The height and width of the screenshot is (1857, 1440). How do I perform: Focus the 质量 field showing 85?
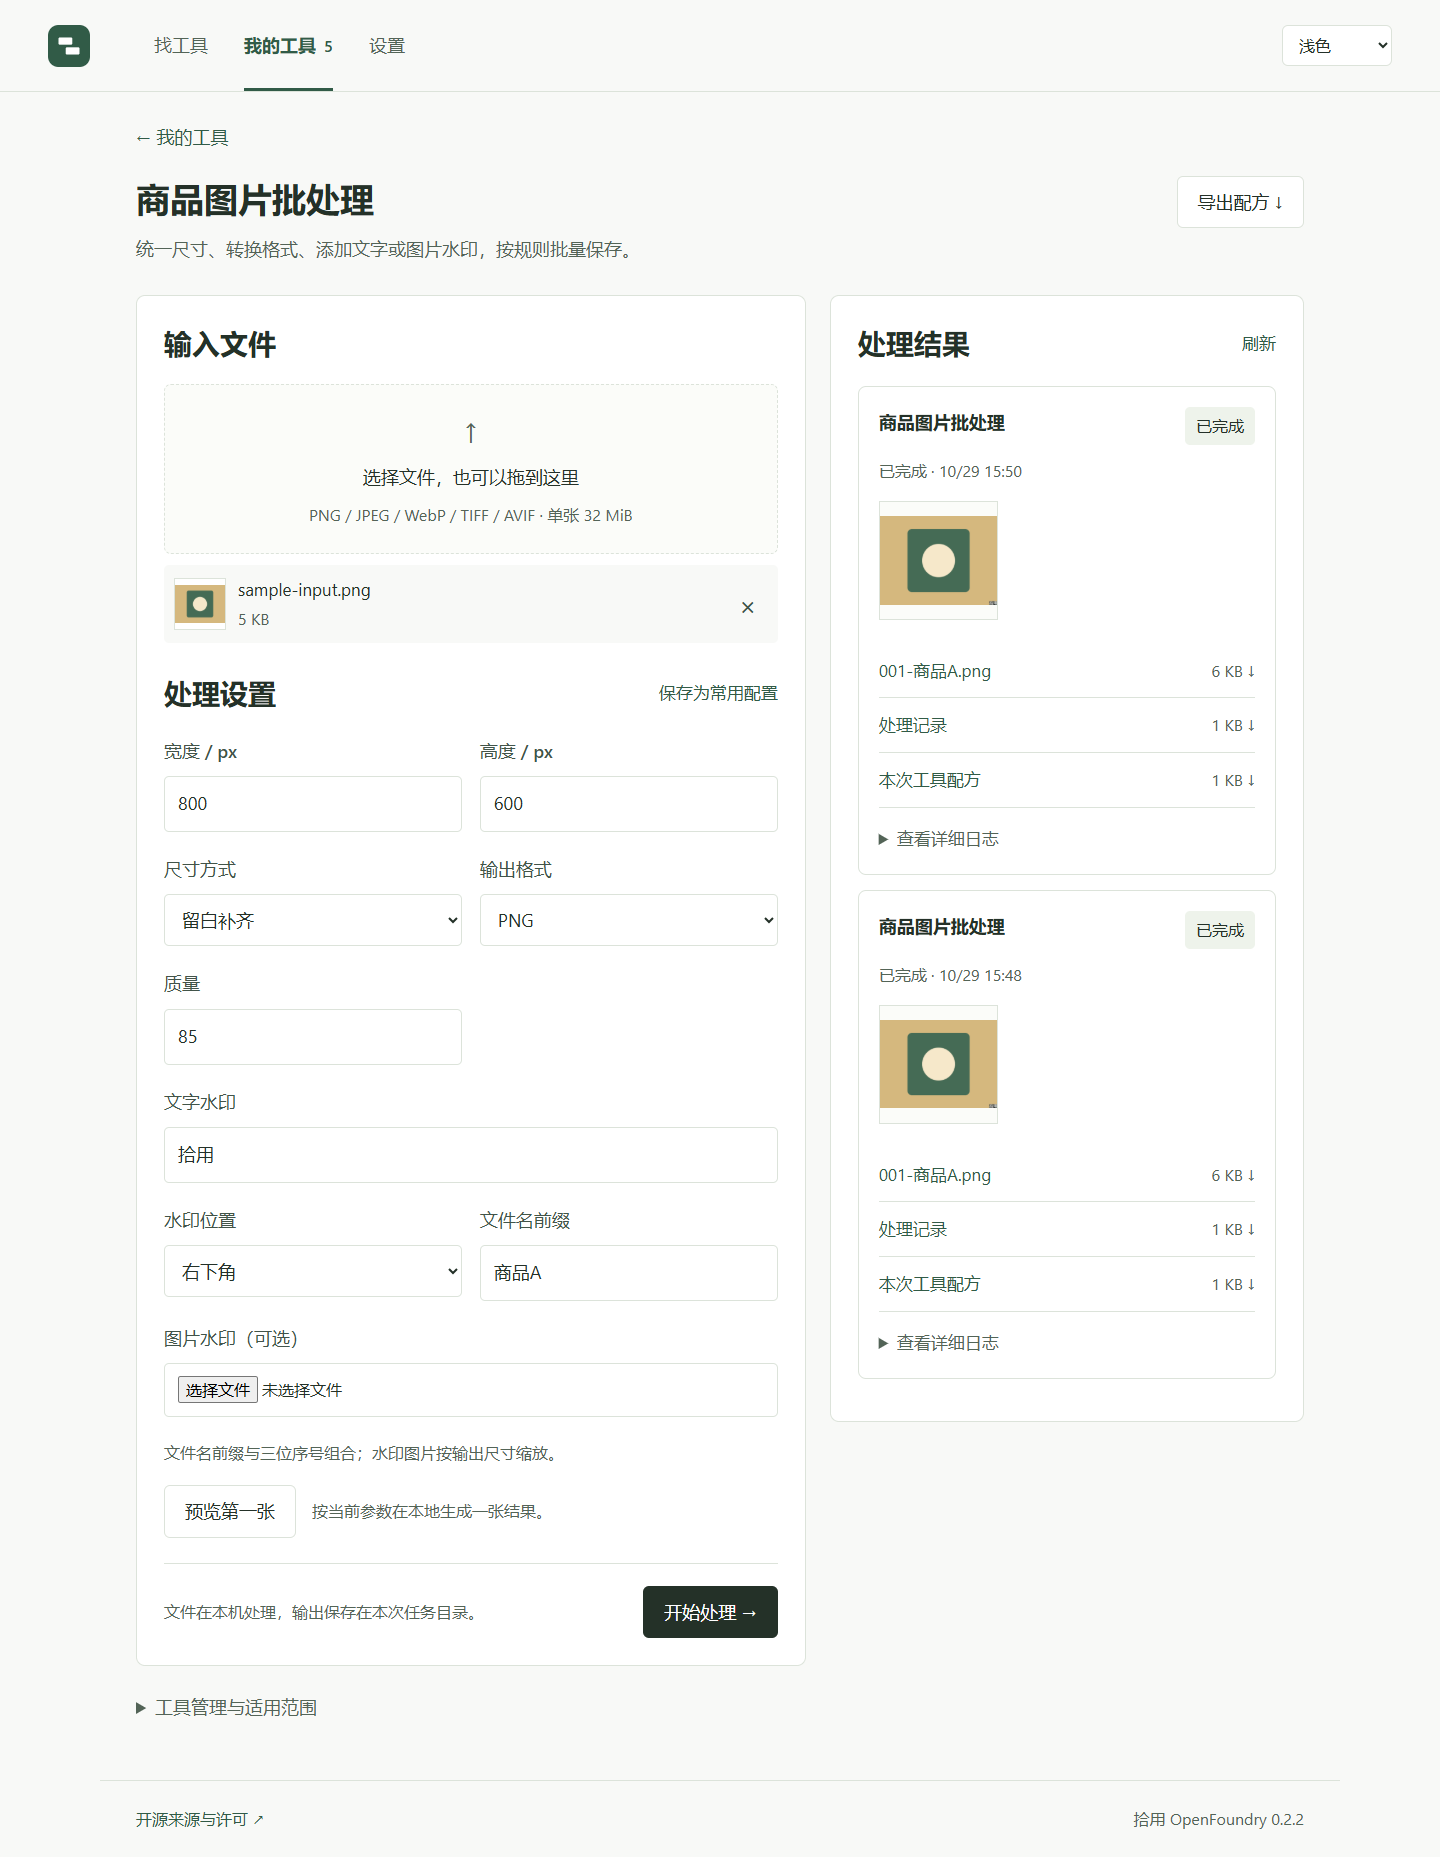tap(313, 1037)
